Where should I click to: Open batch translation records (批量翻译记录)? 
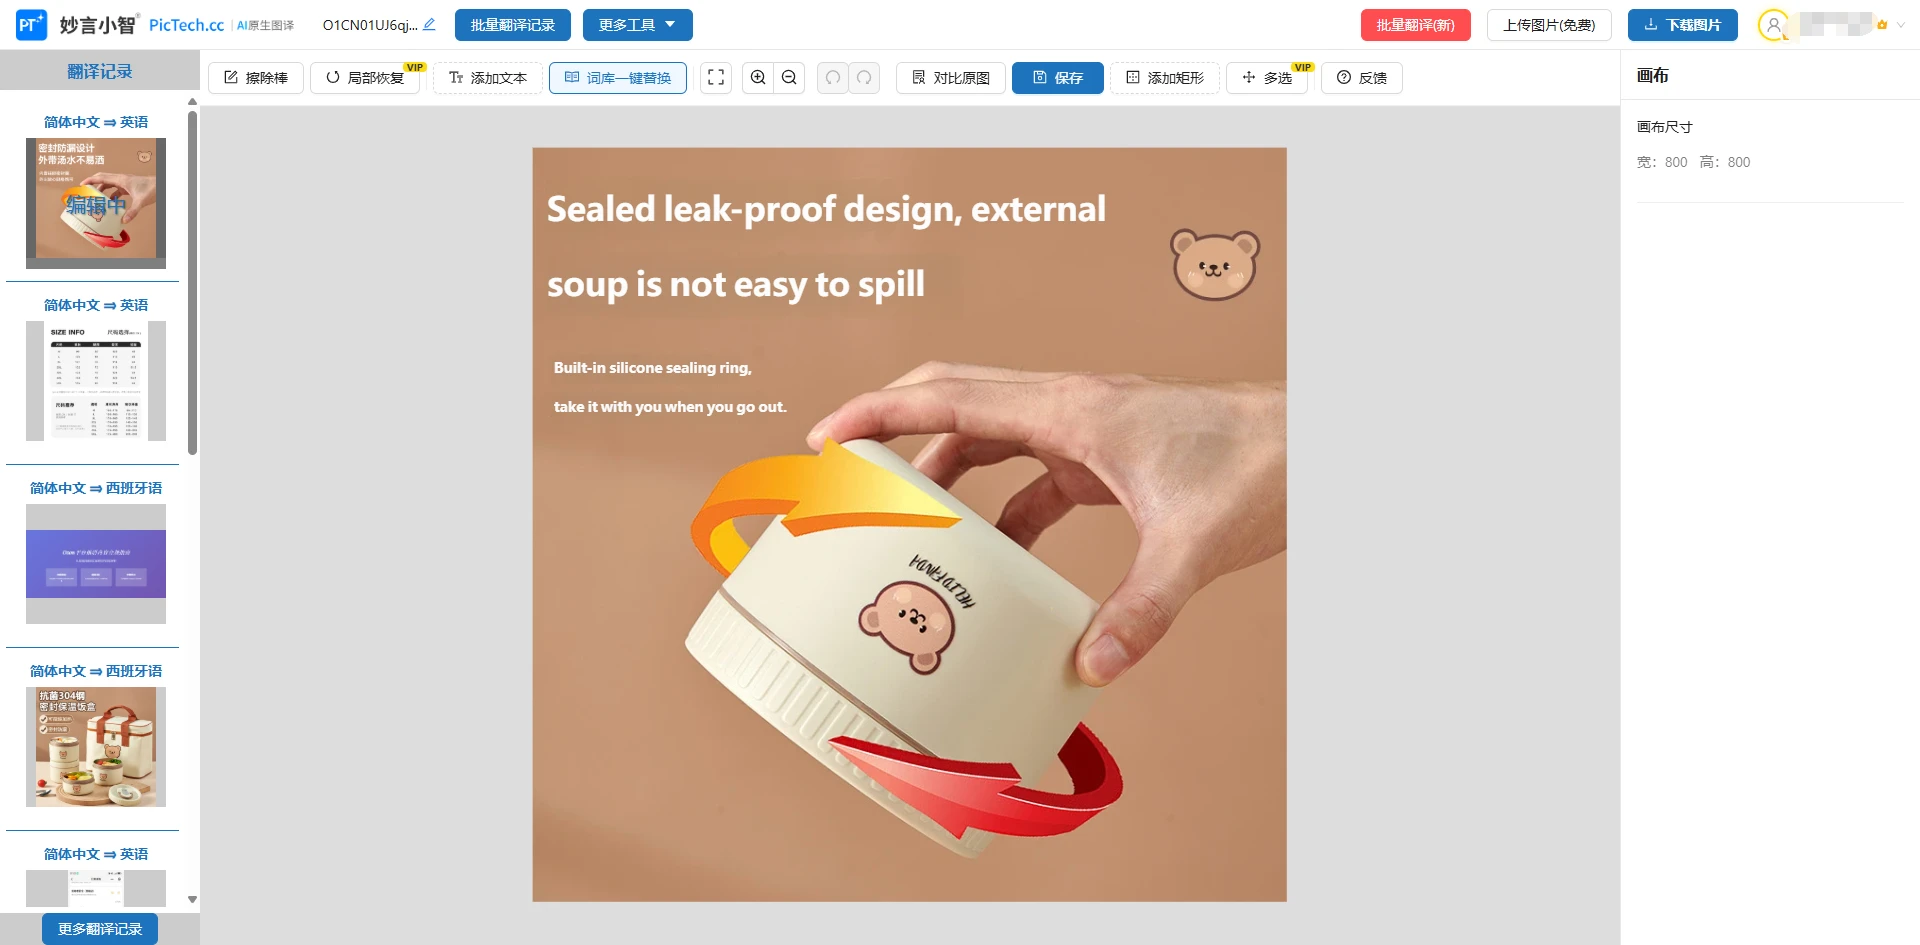click(x=513, y=25)
